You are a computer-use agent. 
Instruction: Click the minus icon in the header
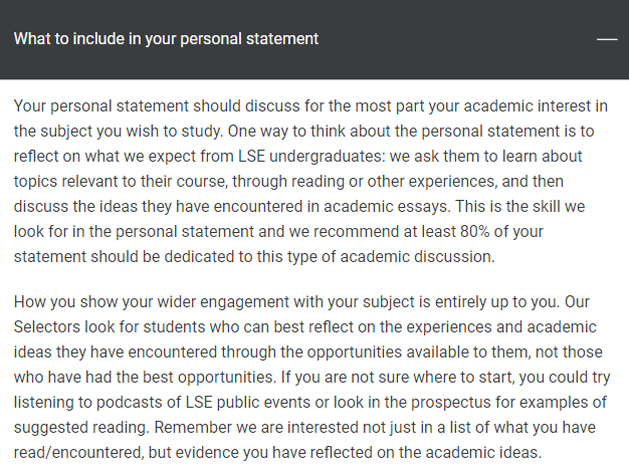coord(606,39)
